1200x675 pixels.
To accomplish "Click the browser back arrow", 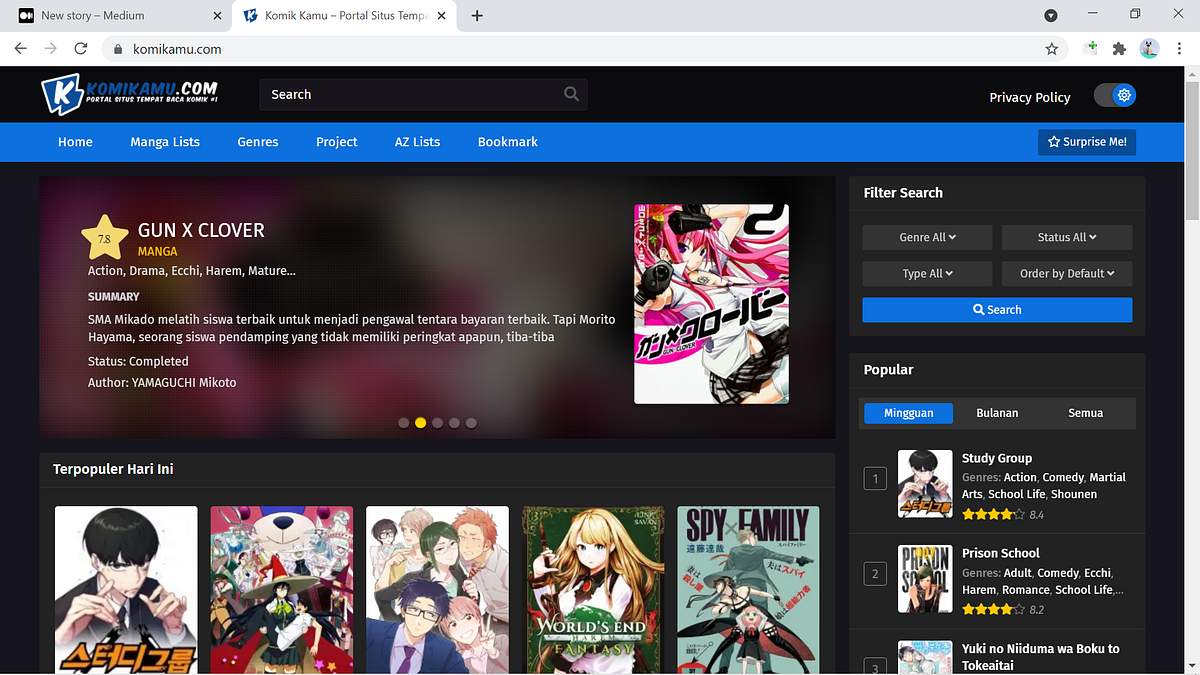I will click(x=21, y=48).
